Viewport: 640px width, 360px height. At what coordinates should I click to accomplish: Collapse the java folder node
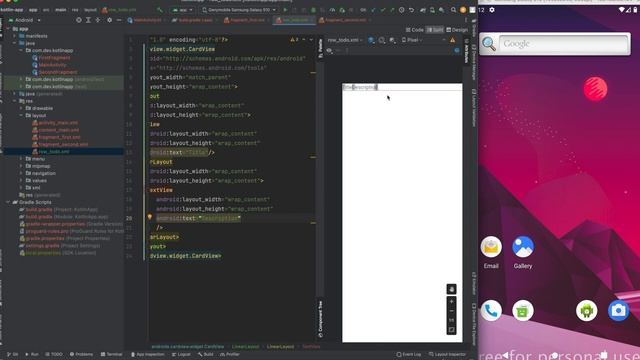[x=15, y=43]
